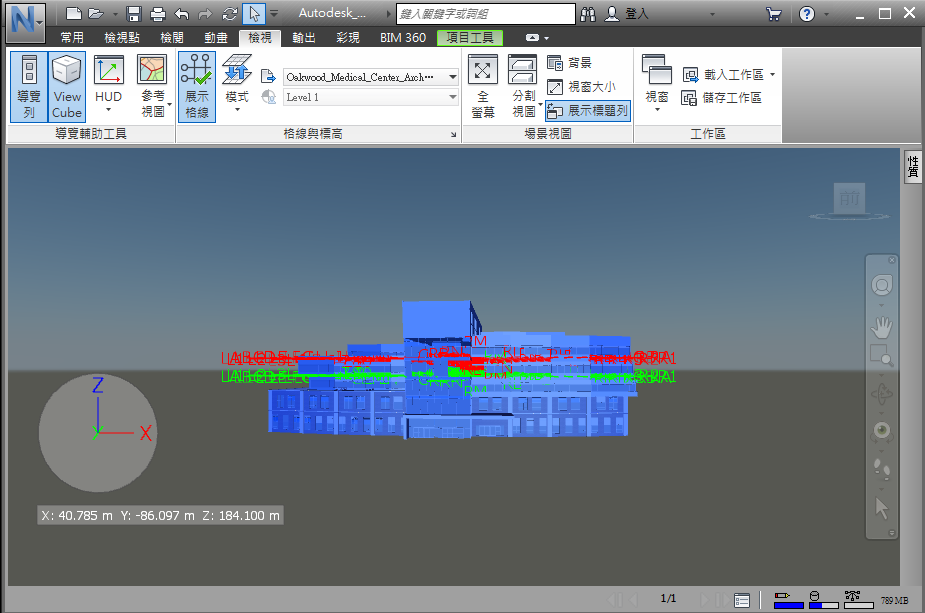Refresh the model with the refresh icon
925x613 pixels.
(x=229, y=14)
